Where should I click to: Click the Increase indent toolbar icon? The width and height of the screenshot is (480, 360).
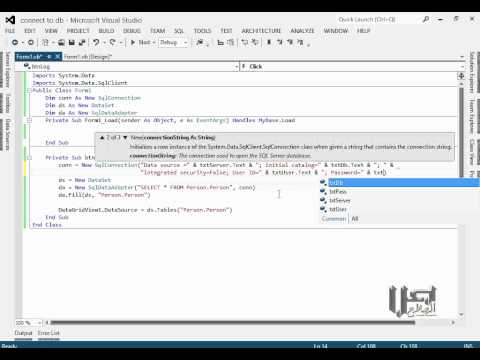point(255,42)
